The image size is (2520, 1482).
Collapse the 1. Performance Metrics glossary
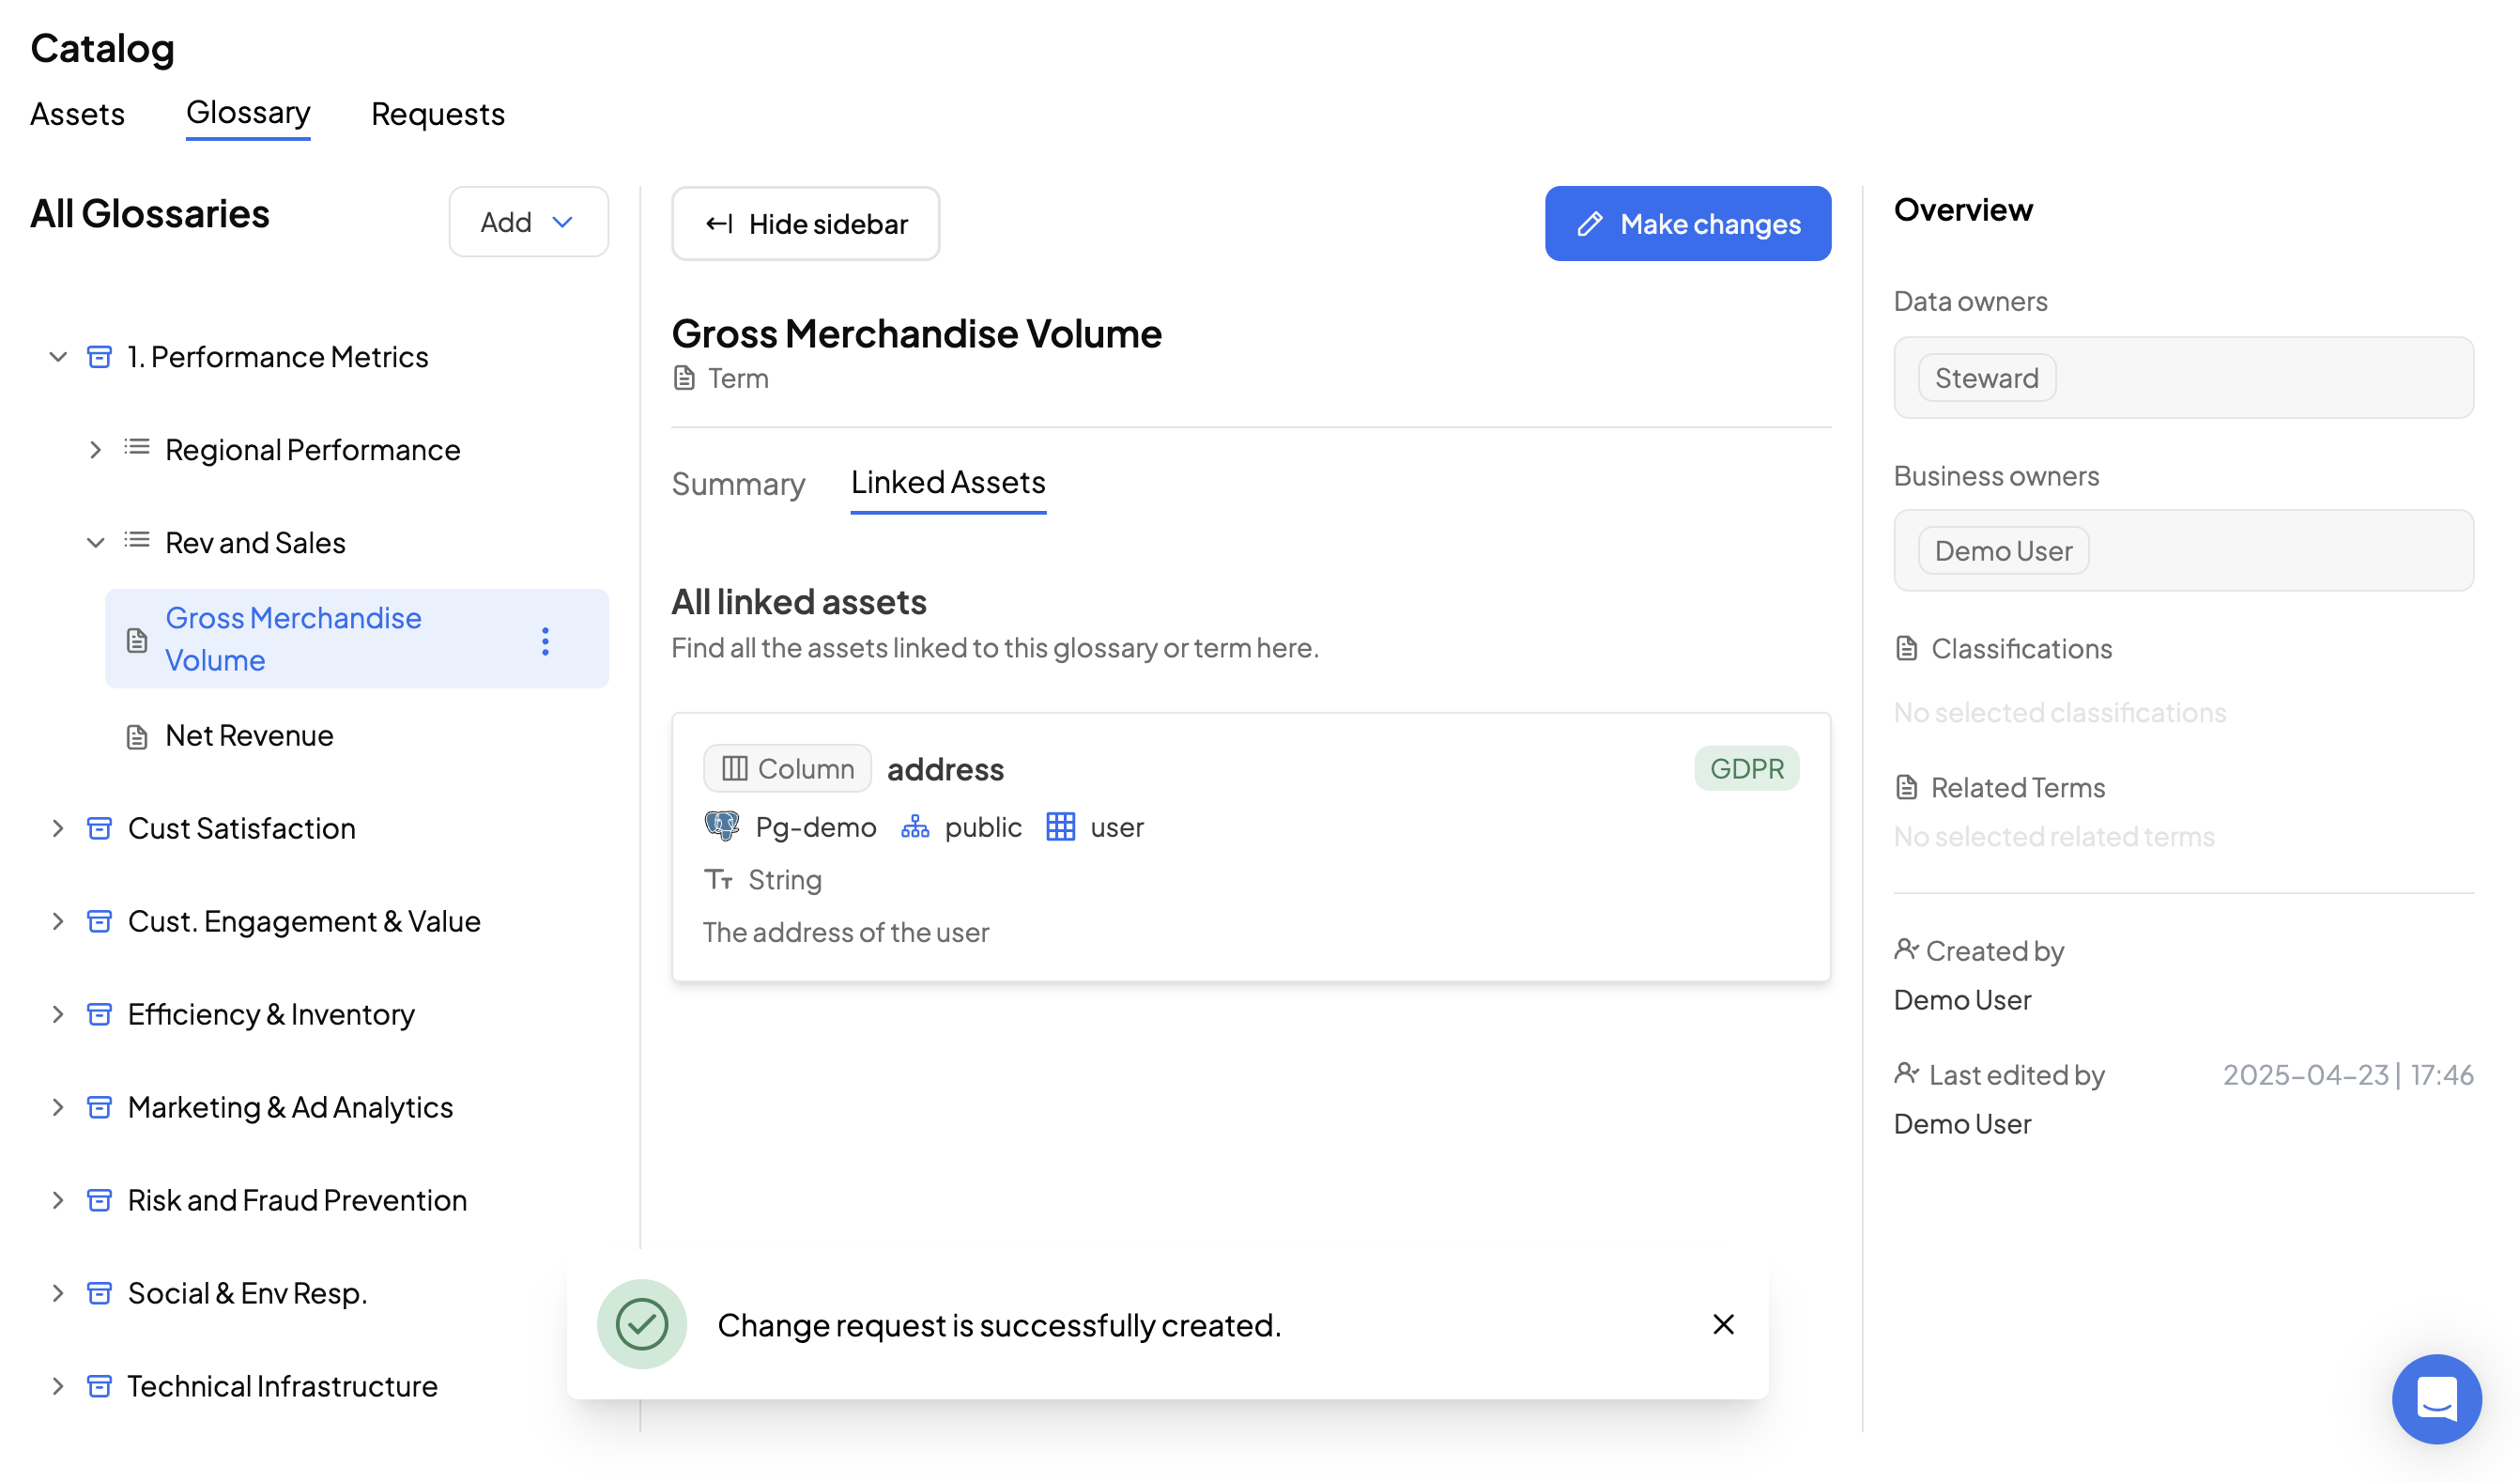click(58, 357)
